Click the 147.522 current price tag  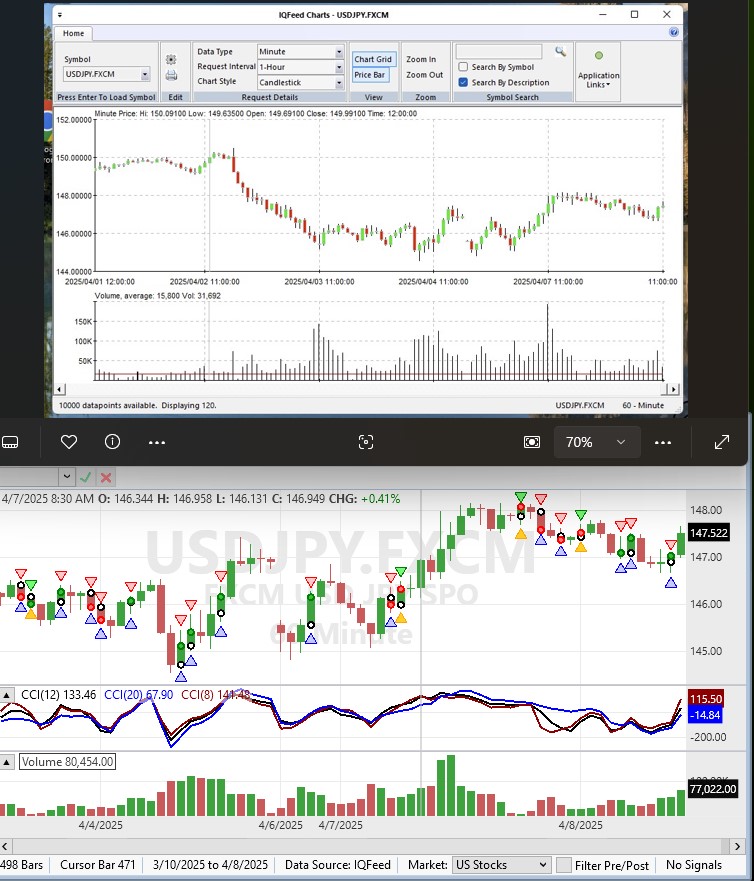(x=708, y=533)
